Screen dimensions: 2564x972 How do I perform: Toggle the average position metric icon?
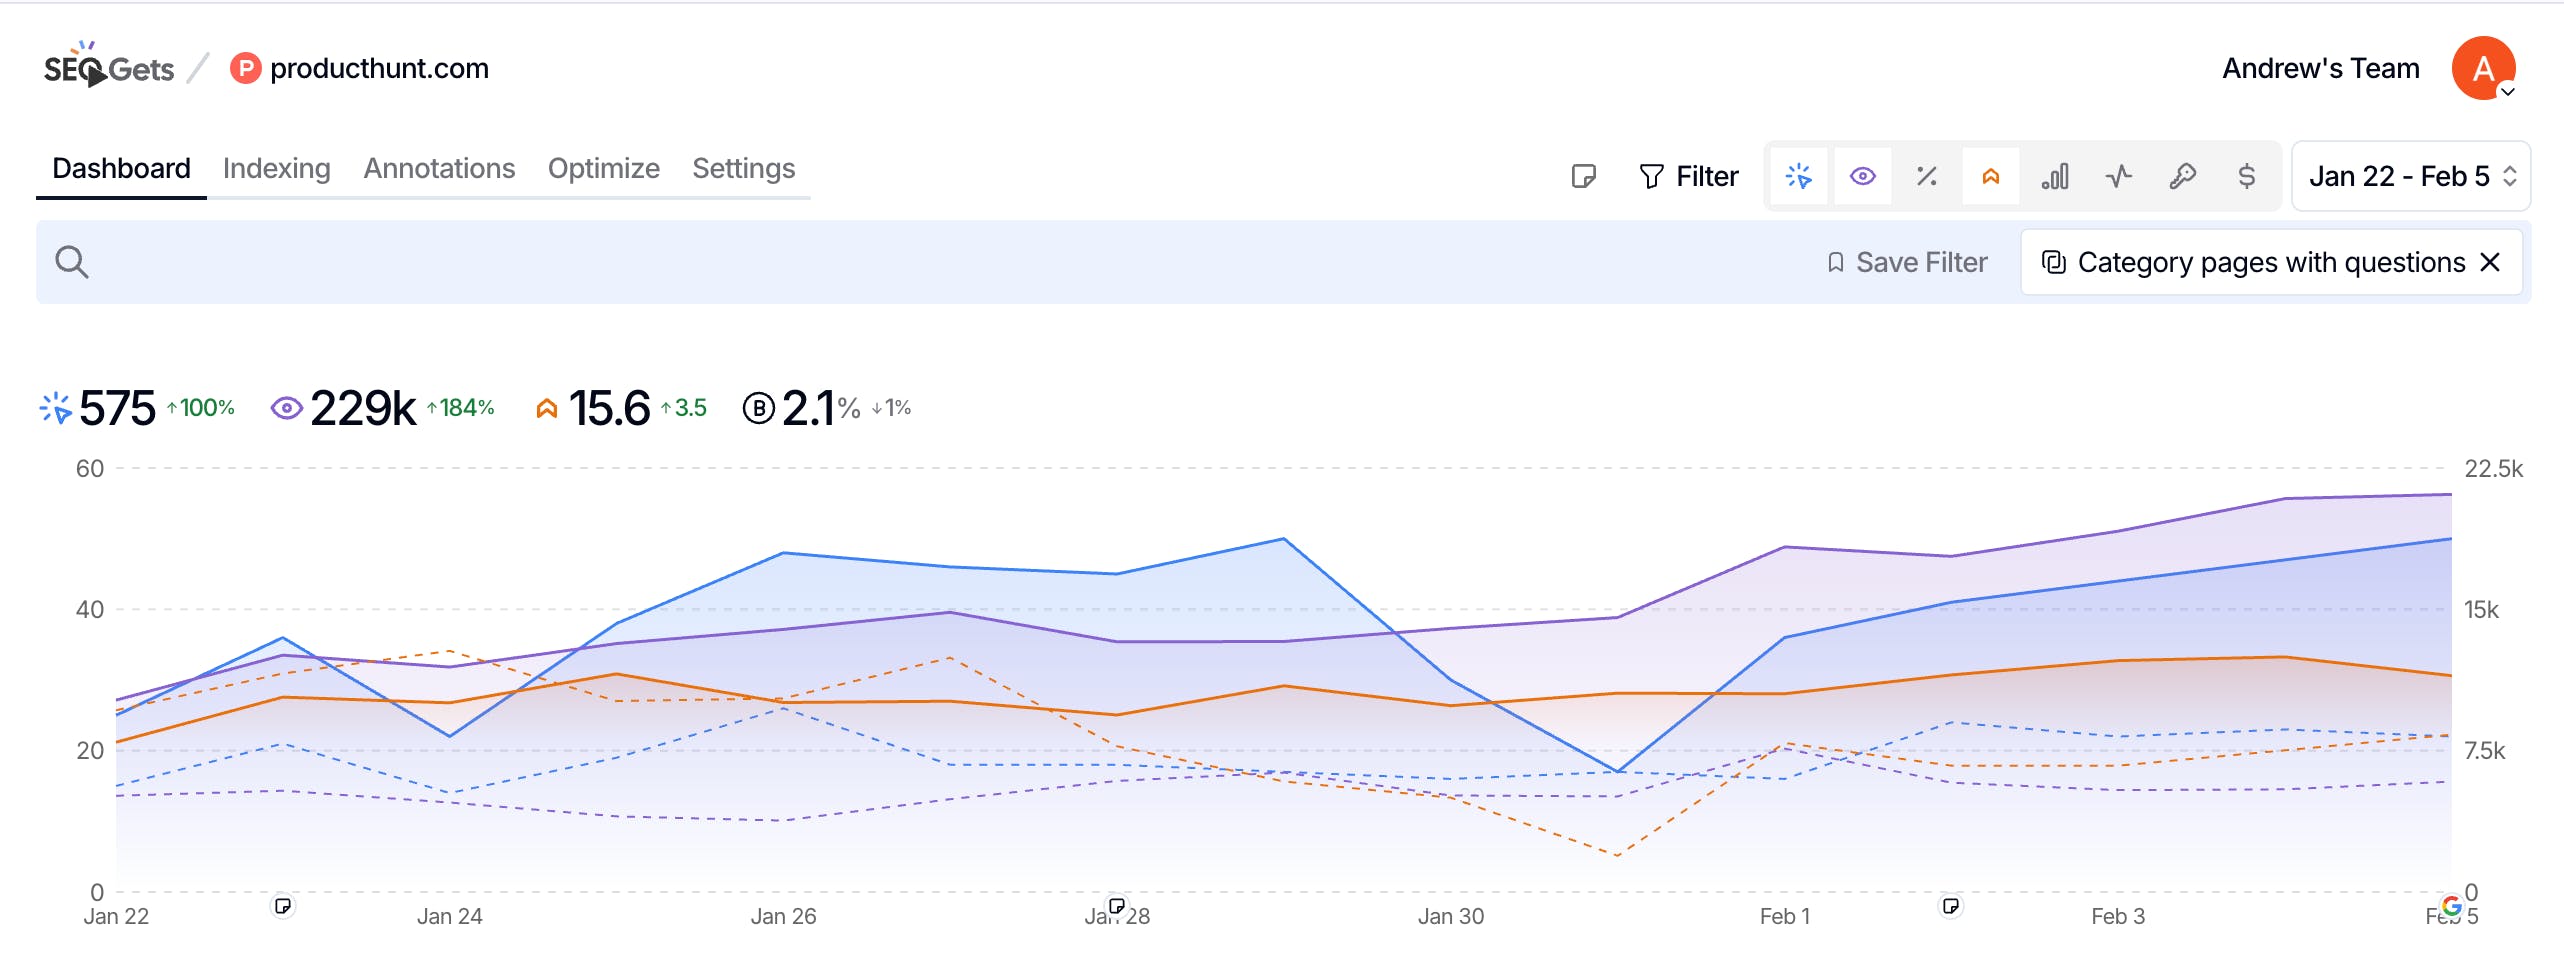click(x=1990, y=177)
